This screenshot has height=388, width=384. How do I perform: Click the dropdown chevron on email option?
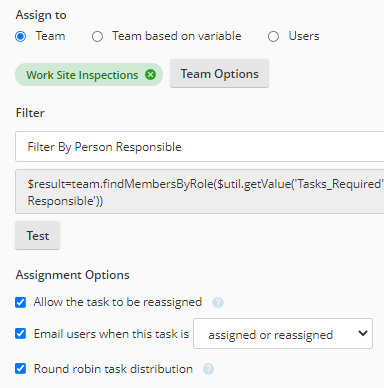tap(363, 333)
